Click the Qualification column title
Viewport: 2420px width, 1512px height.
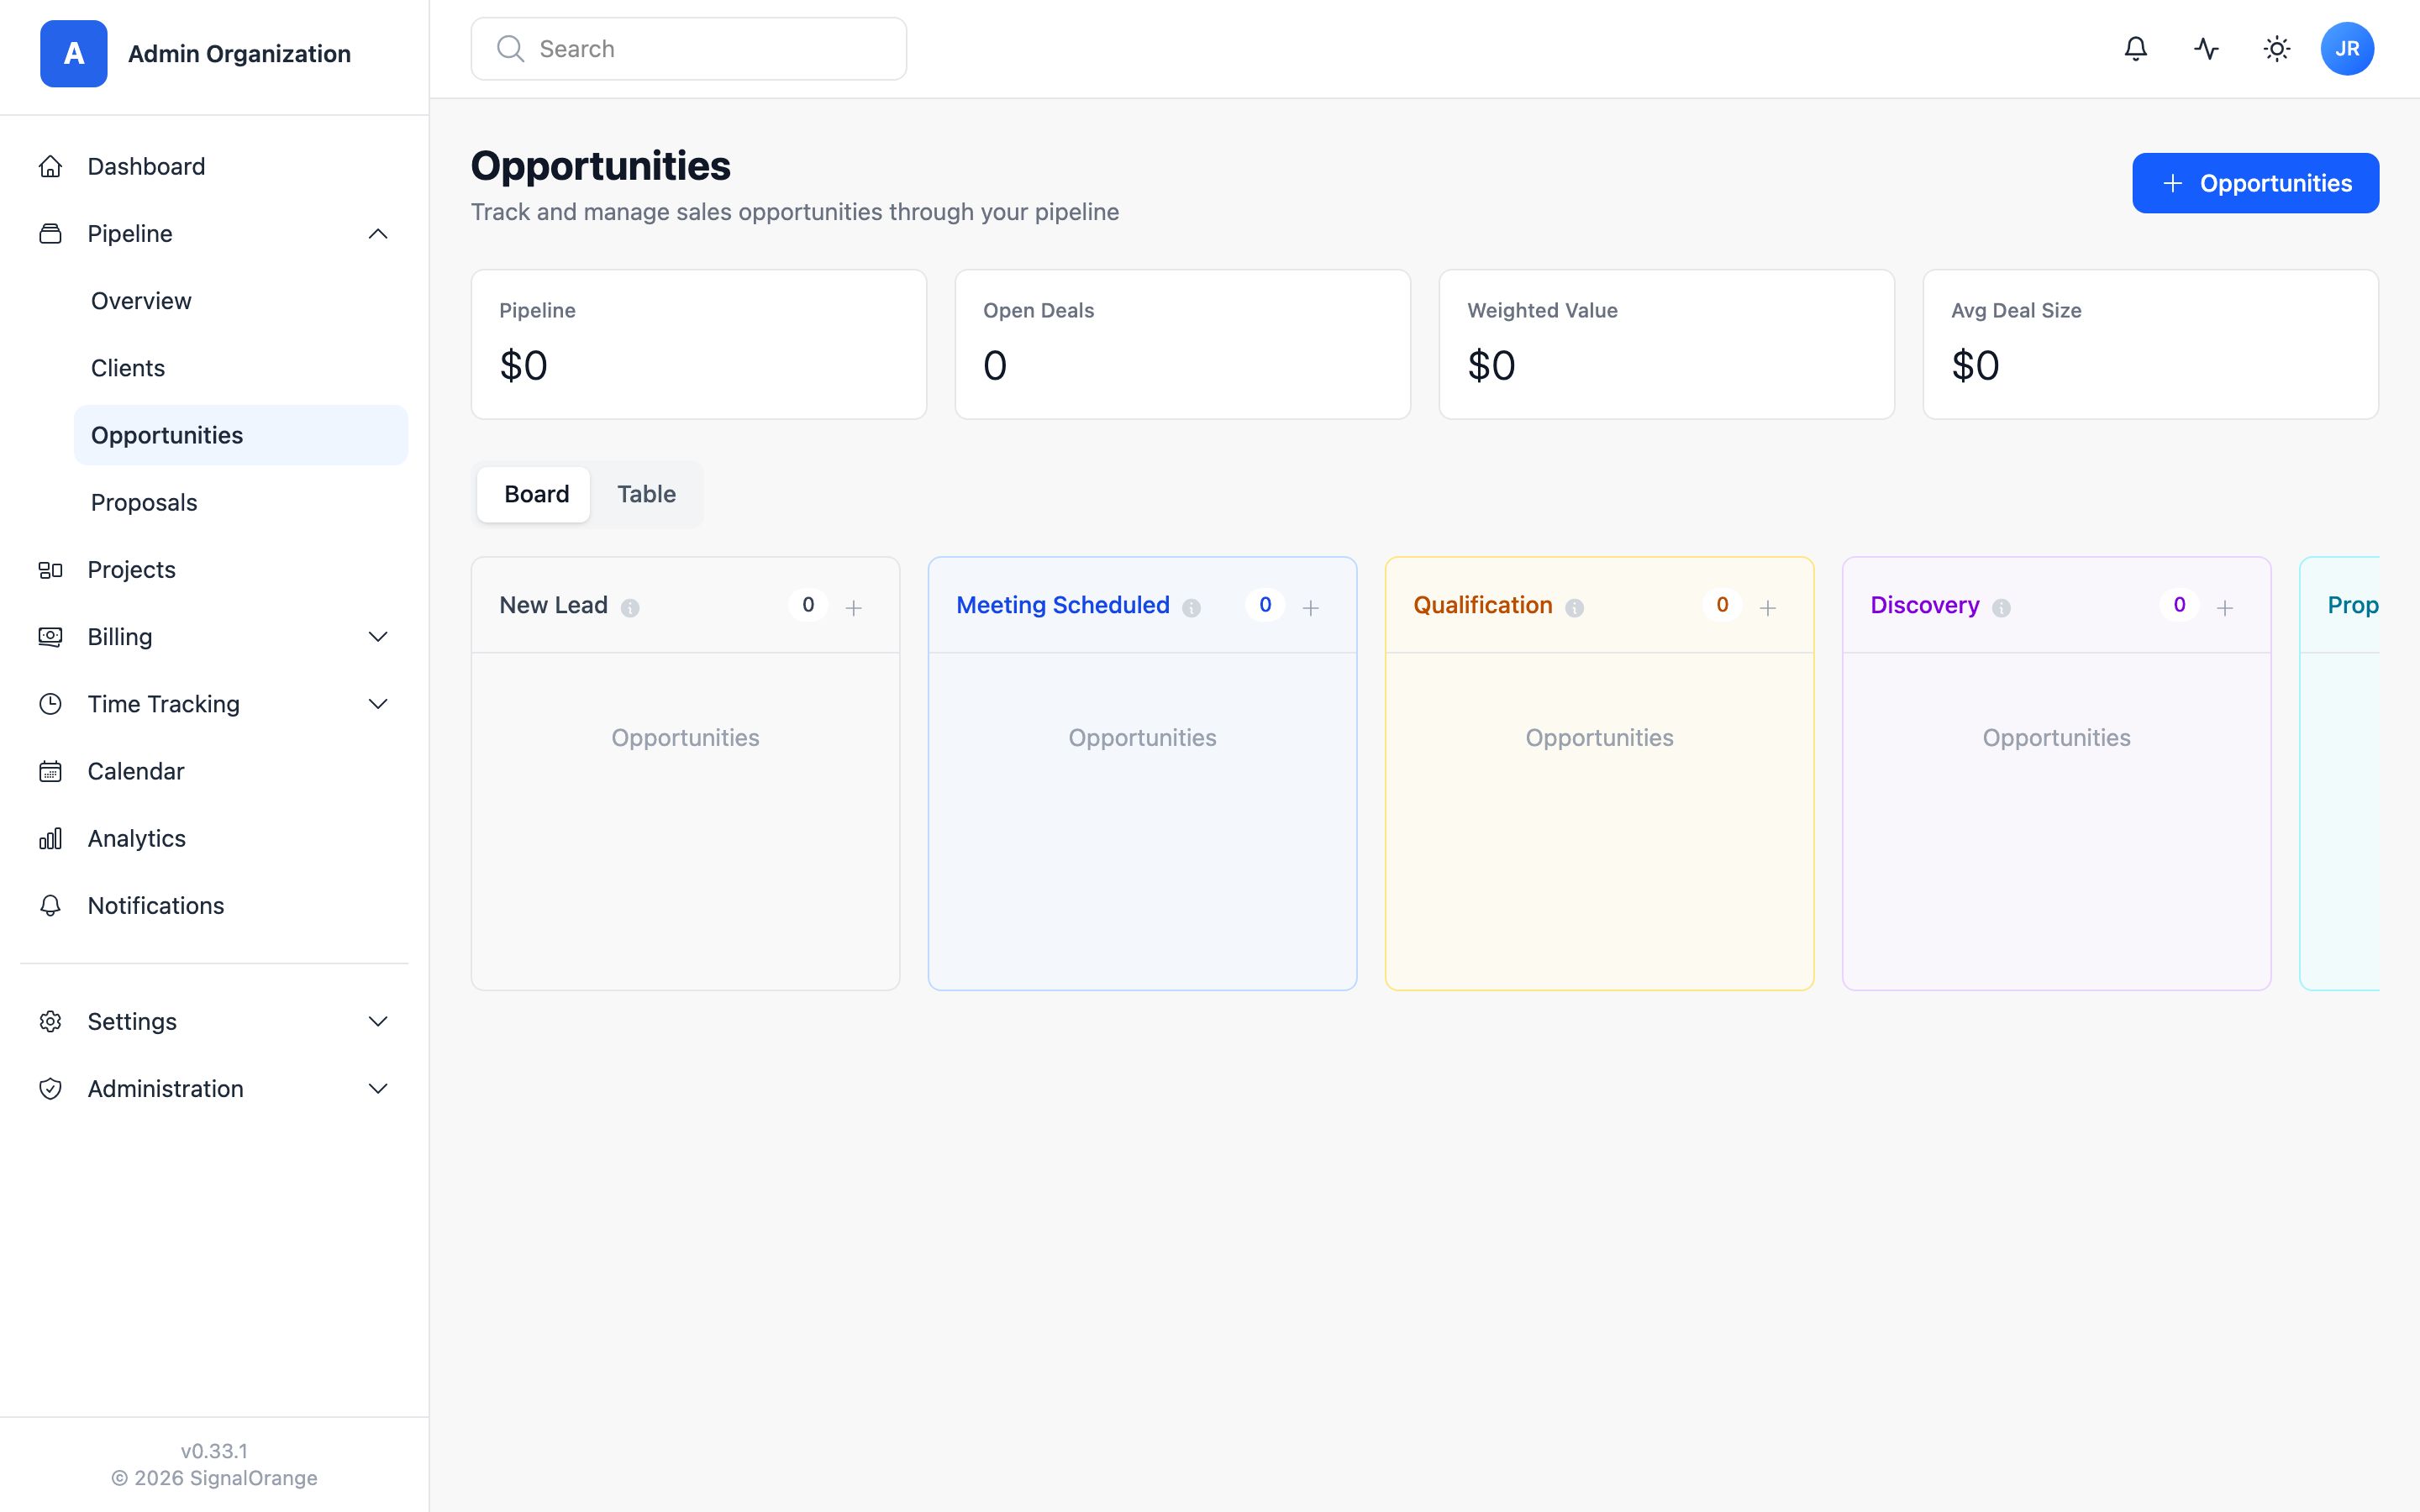click(1483, 605)
